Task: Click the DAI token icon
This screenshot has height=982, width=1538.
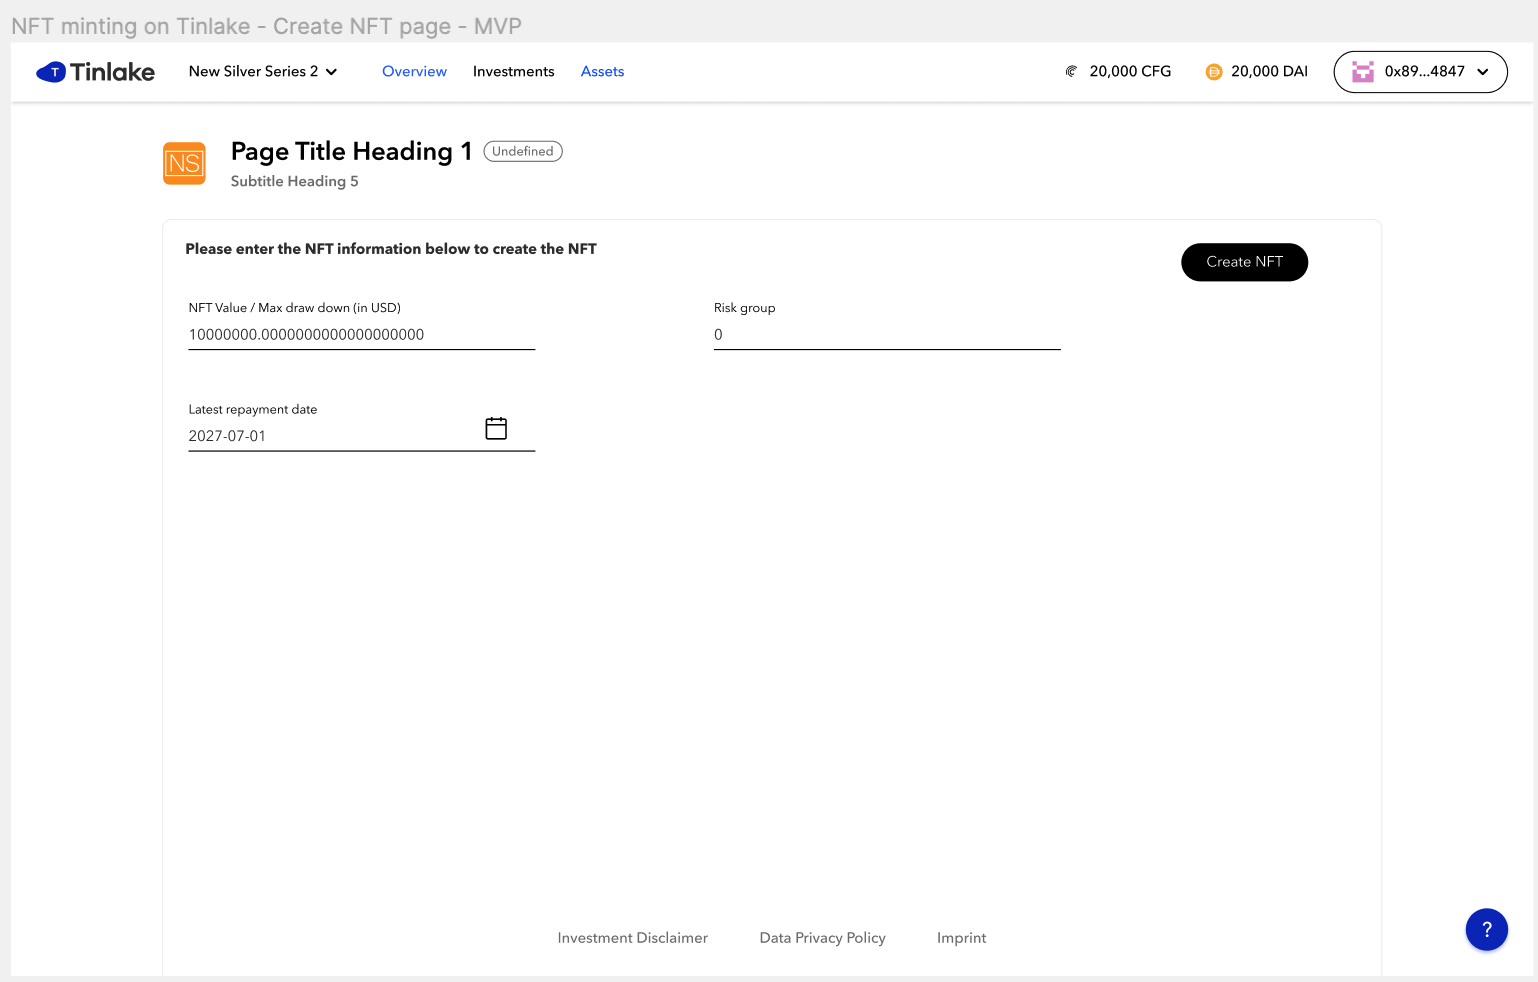Action: pyautogui.click(x=1214, y=71)
